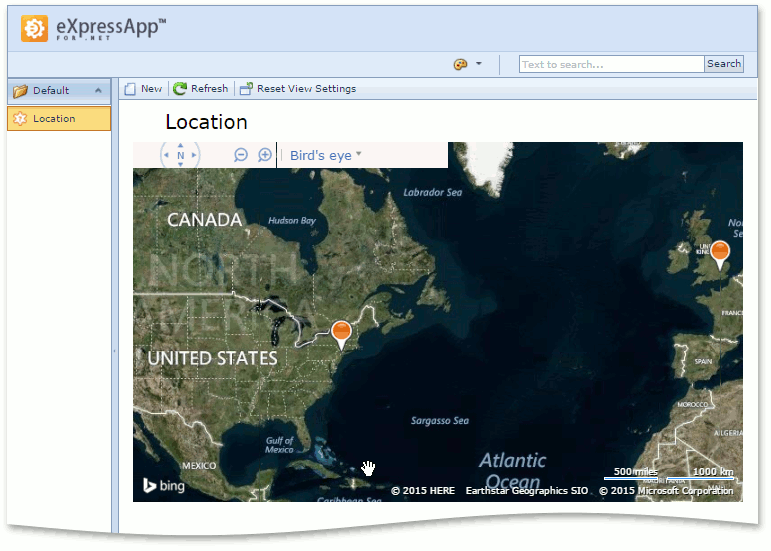Image resolution: width=771 pixels, height=551 pixels.
Task: Zoom in on the map
Action: tap(265, 155)
